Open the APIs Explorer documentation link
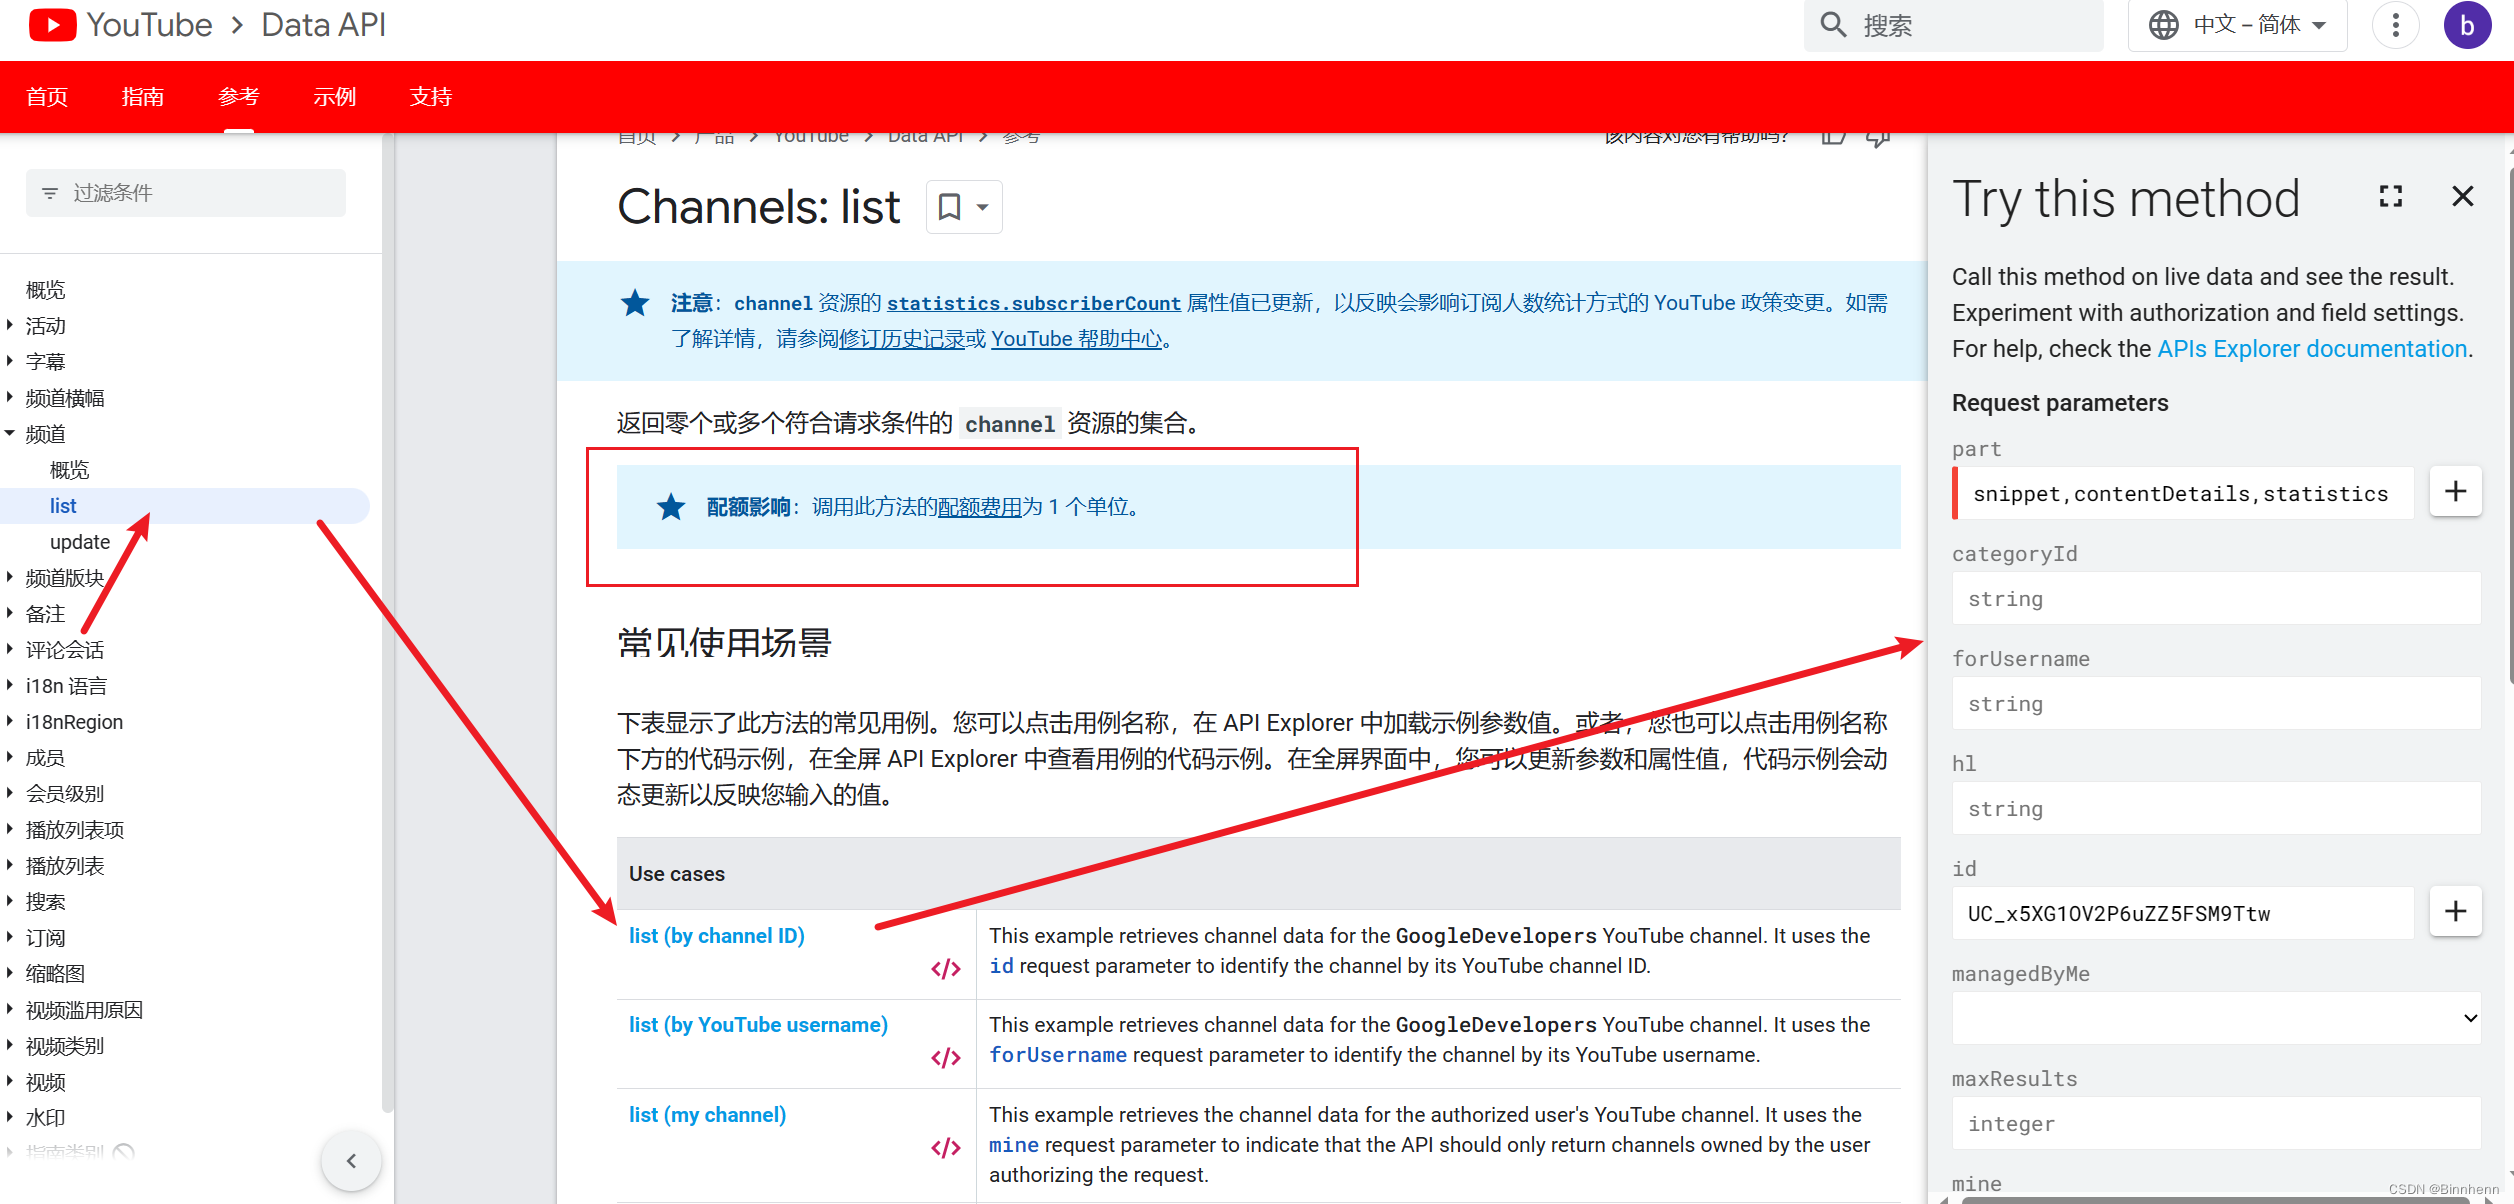This screenshot has height=1204, width=2514. [2310, 348]
